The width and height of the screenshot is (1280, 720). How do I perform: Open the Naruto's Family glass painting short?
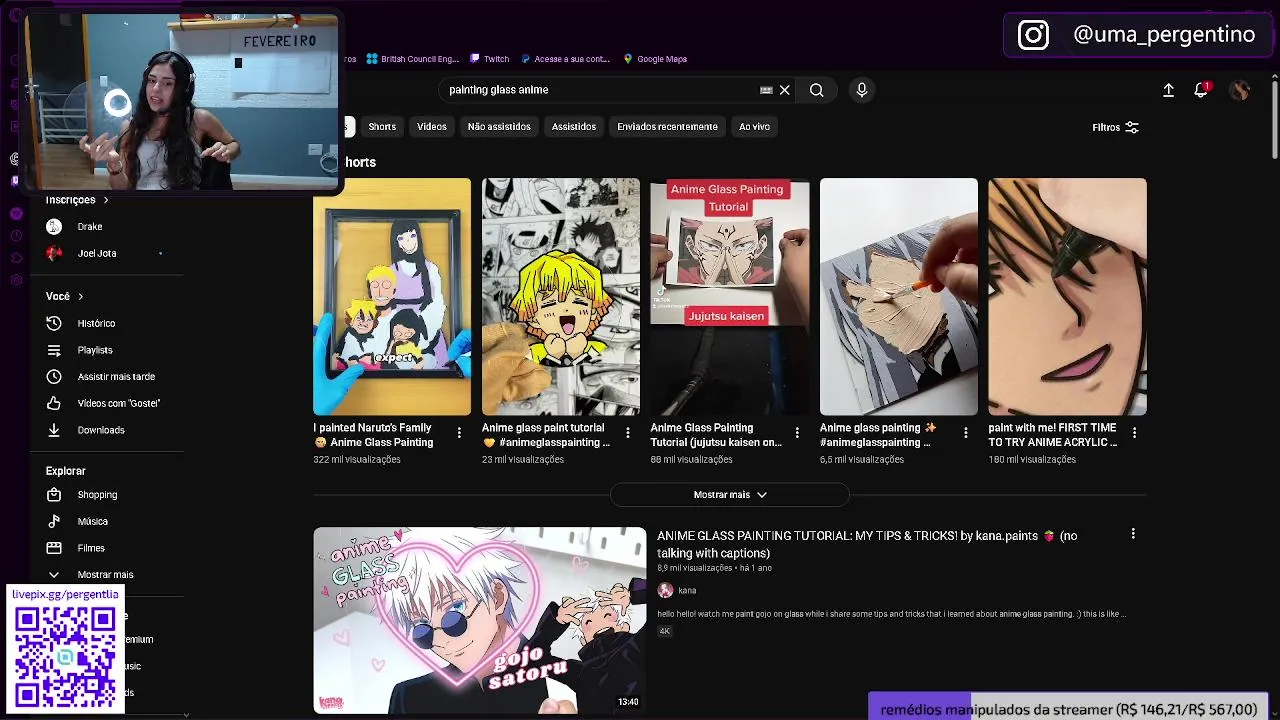(x=392, y=297)
